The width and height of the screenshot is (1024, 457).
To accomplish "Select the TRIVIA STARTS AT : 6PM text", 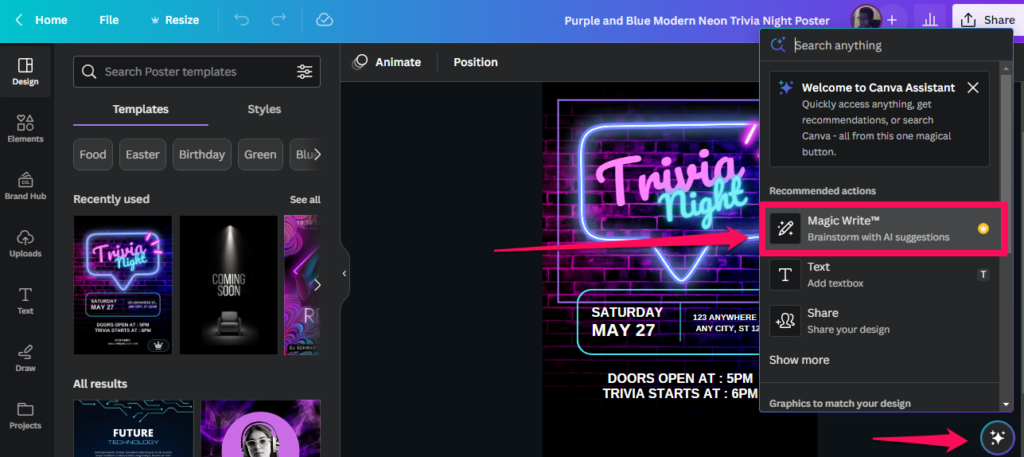I will [x=680, y=394].
